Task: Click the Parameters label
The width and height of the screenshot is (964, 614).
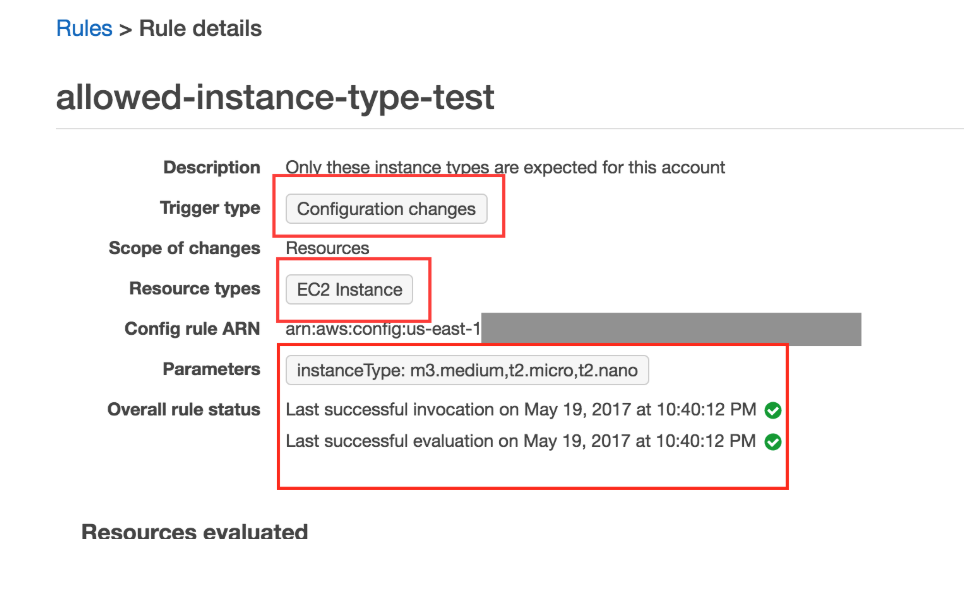Action: (211, 369)
